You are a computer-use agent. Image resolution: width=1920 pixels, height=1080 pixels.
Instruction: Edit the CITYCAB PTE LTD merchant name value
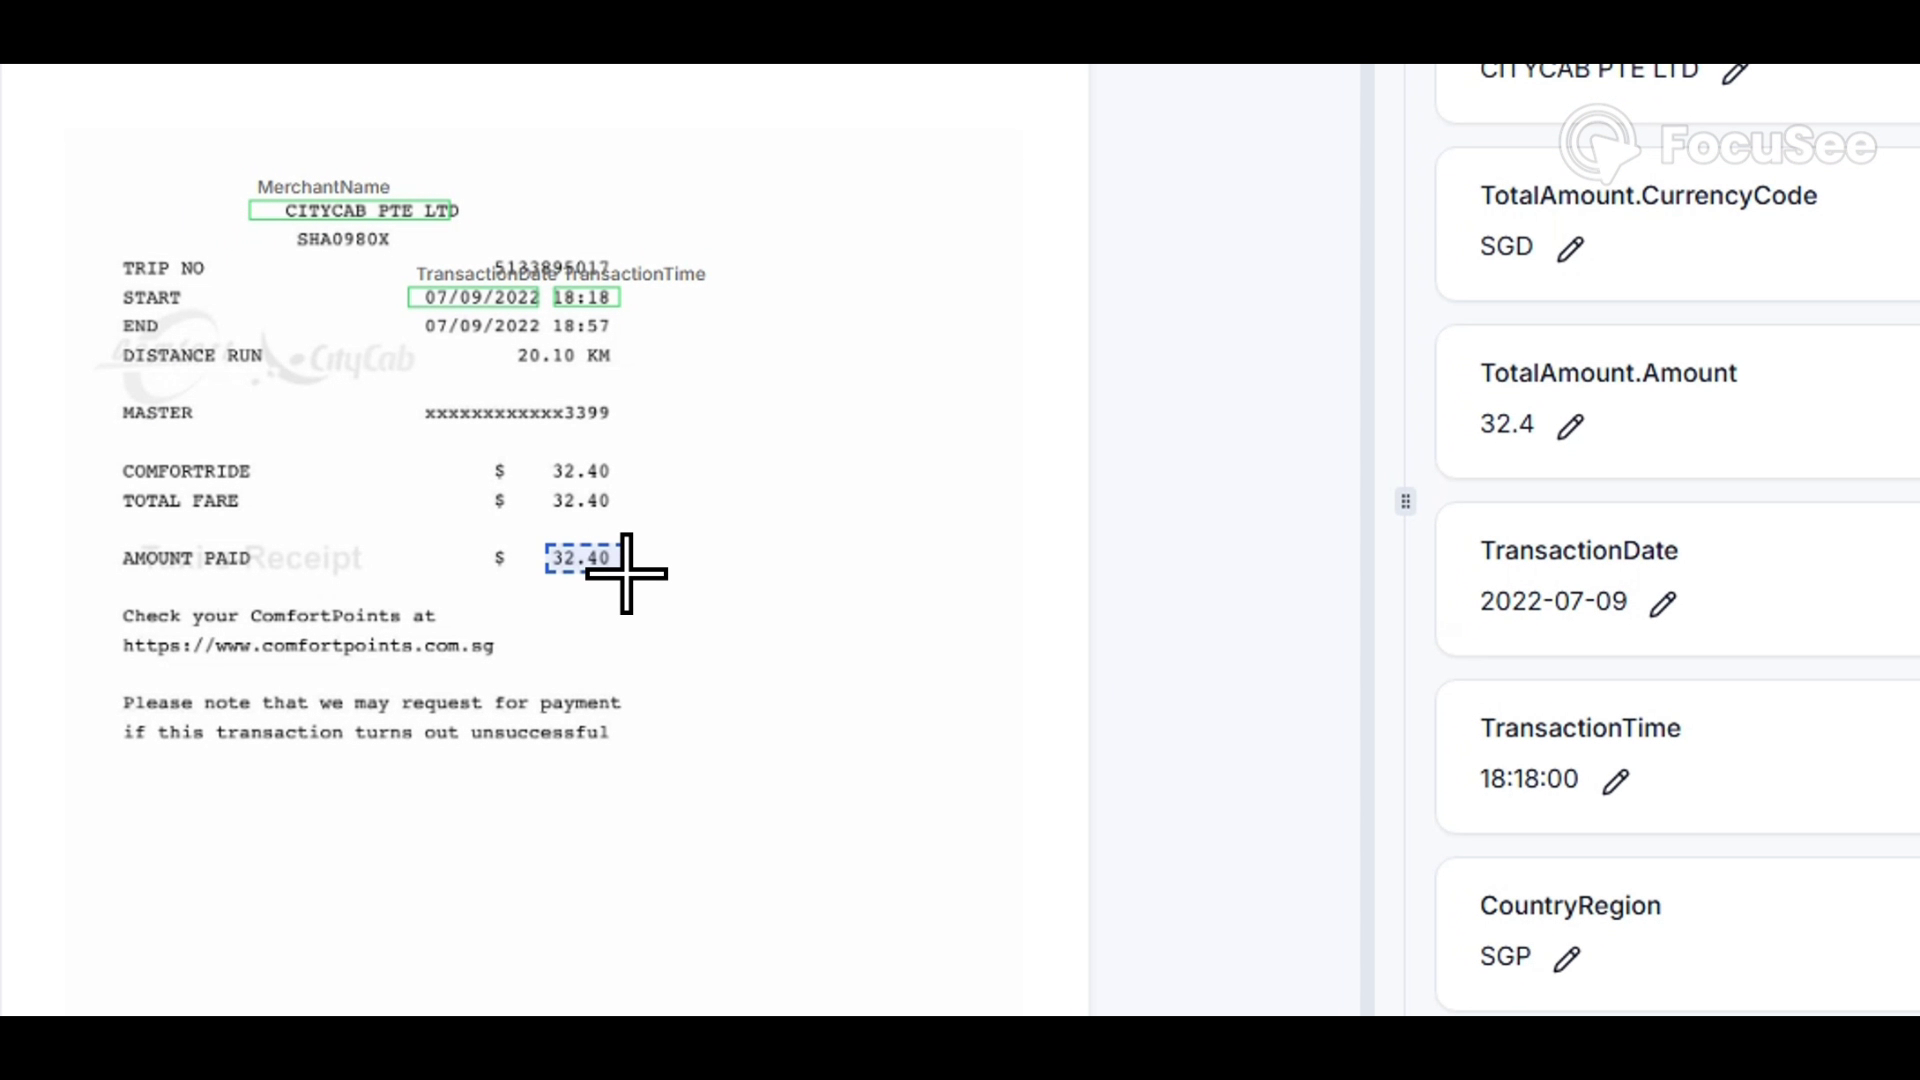[x=1736, y=72]
